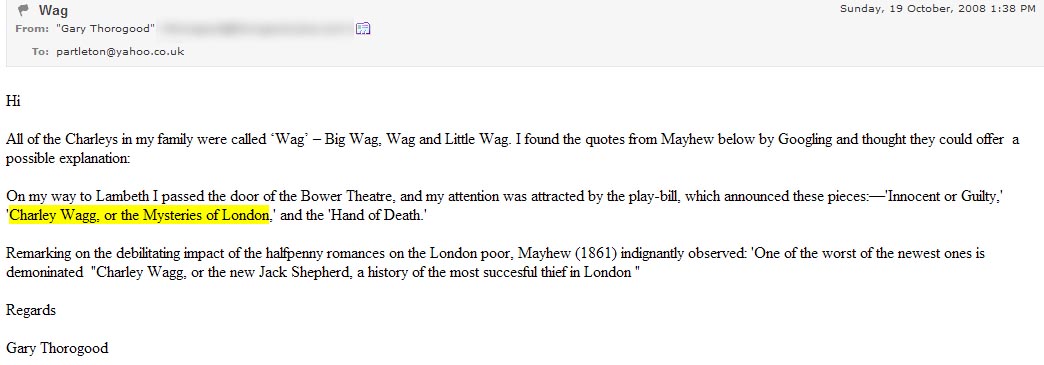Click the highlighted Charley Wagg Mysteries text

point(138,216)
